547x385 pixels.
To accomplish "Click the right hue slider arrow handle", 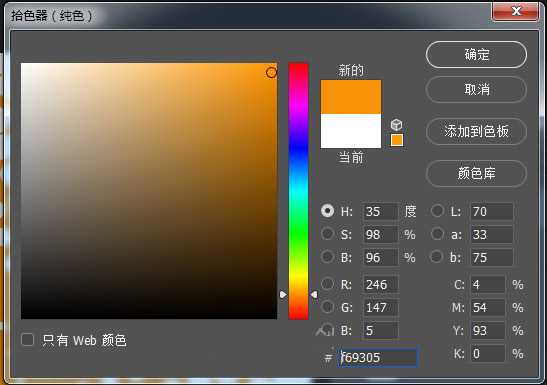I will [314, 295].
